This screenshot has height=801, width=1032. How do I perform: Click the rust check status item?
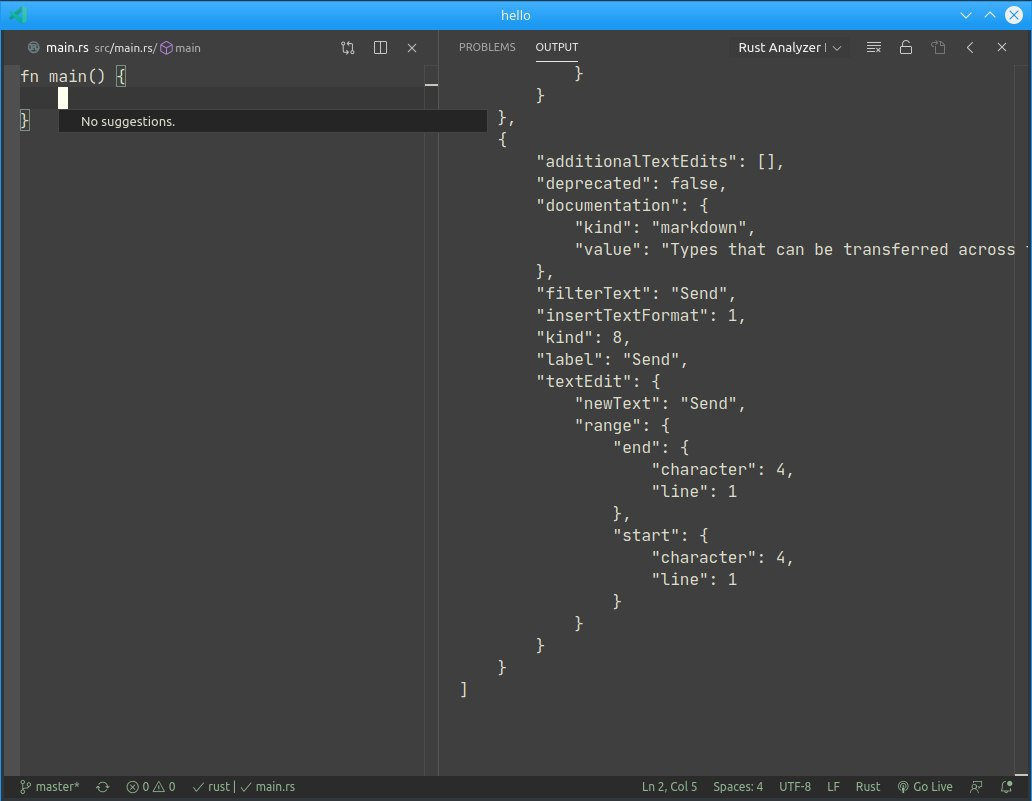tap(211, 787)
